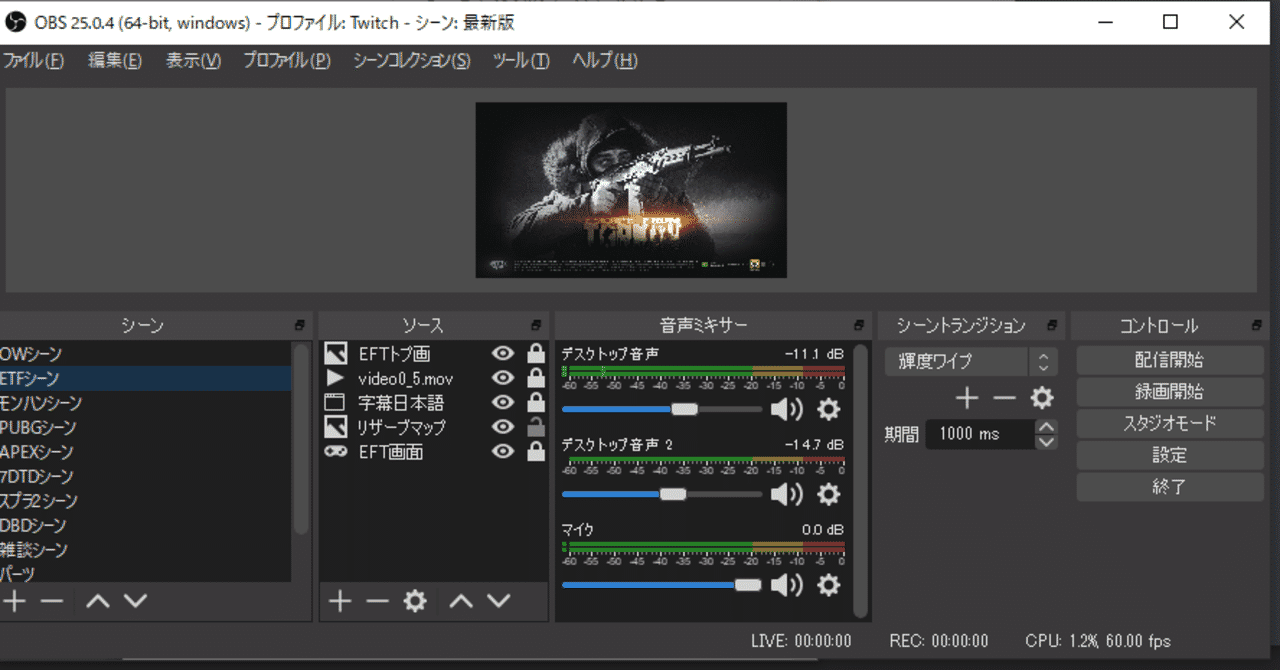
Task: Open 設定 settings
Action: [1170, 455]
